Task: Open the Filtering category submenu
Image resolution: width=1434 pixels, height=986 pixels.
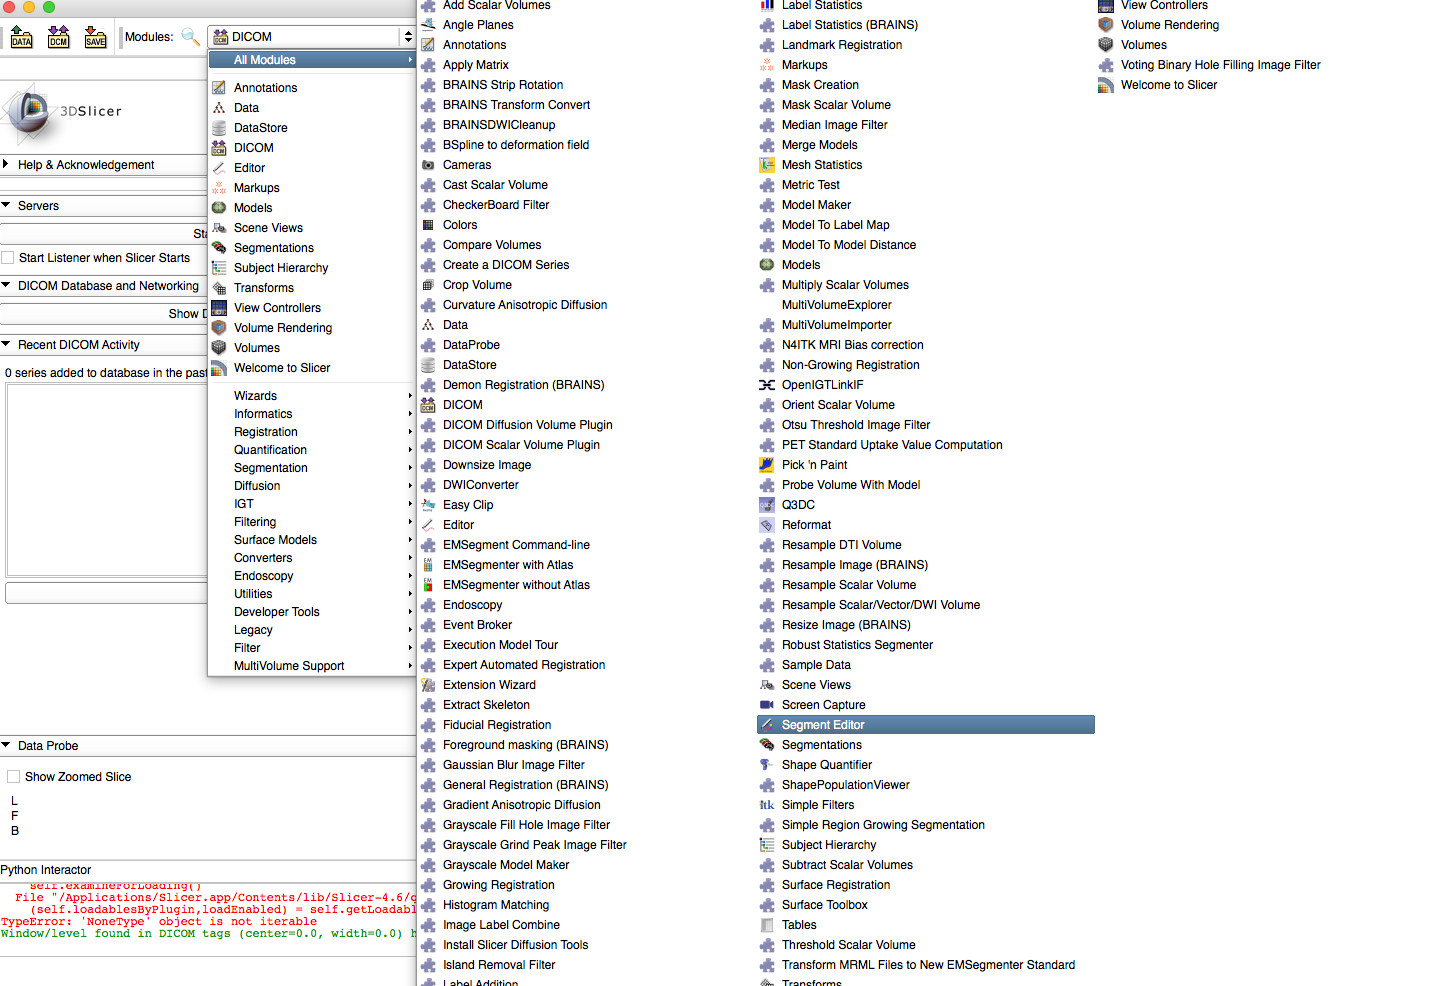Action: coord(312,522)
